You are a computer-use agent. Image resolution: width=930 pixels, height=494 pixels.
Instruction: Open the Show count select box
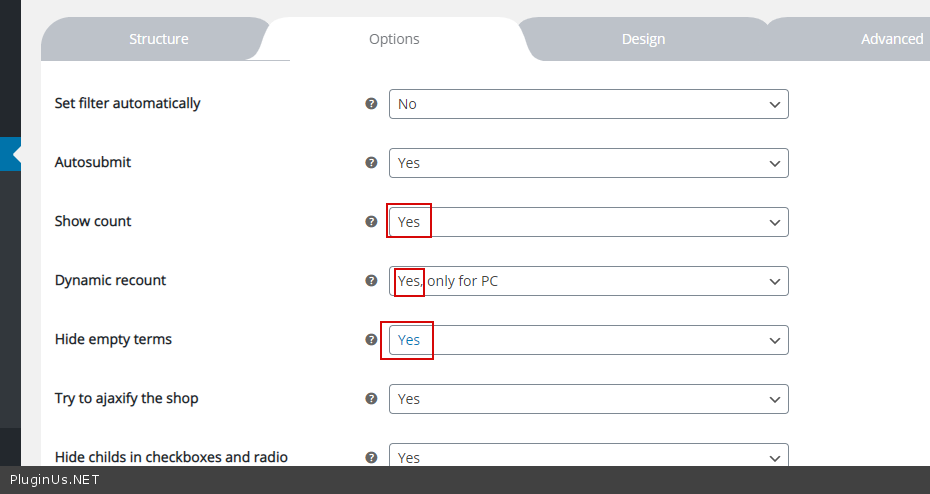[x=588, y=222]
